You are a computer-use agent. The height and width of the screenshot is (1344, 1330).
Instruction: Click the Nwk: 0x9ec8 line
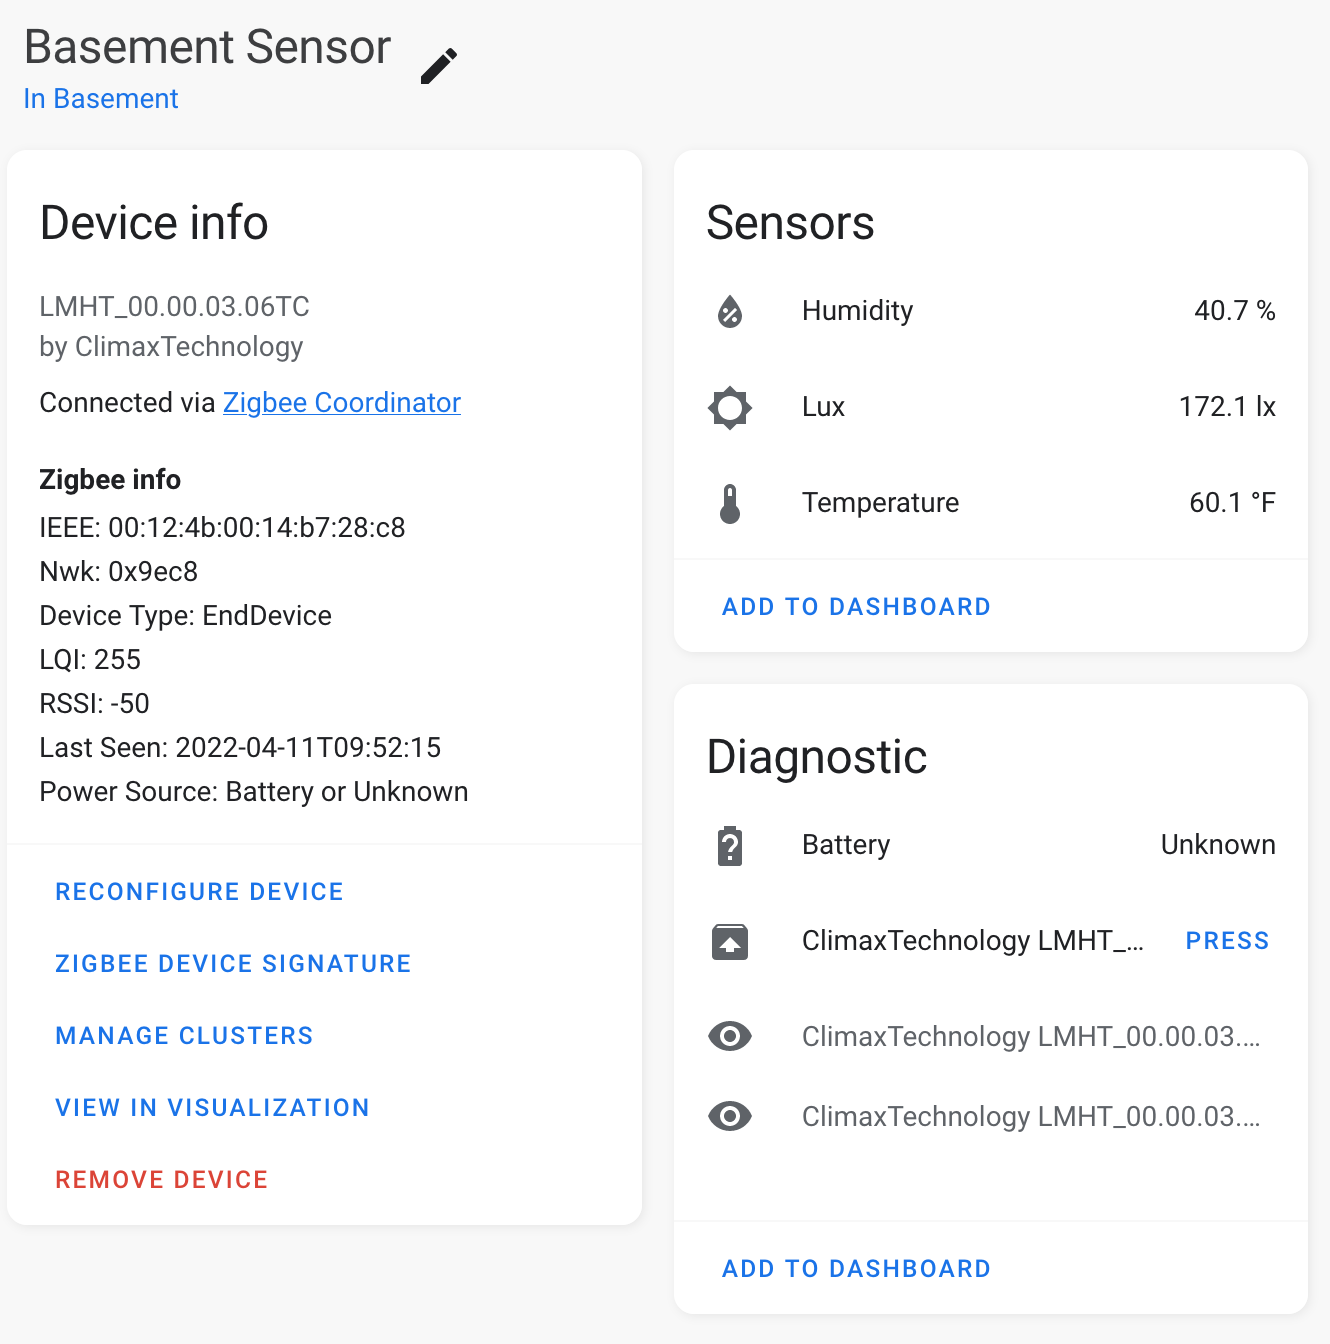coord(118,572)
